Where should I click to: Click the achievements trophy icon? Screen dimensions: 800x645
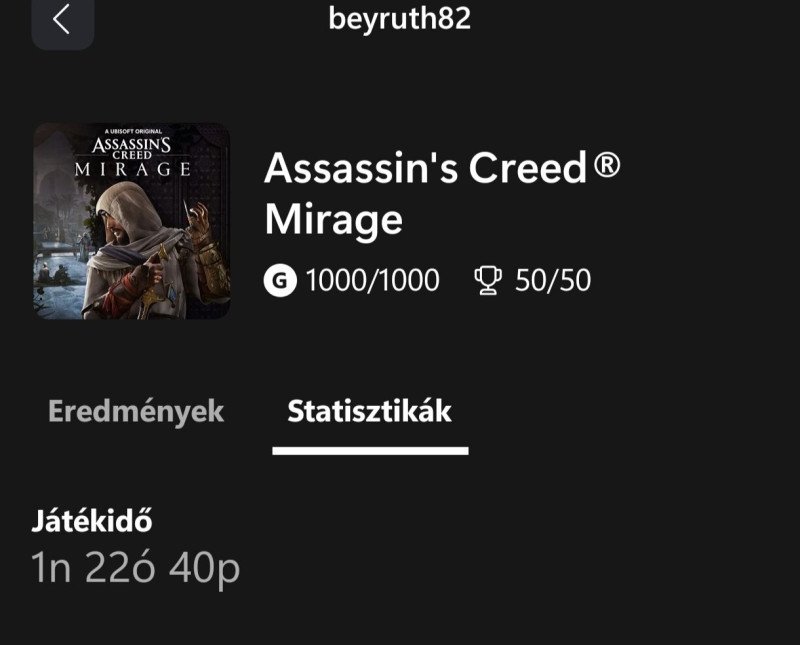pyautogui.click(x=487, y=281)
